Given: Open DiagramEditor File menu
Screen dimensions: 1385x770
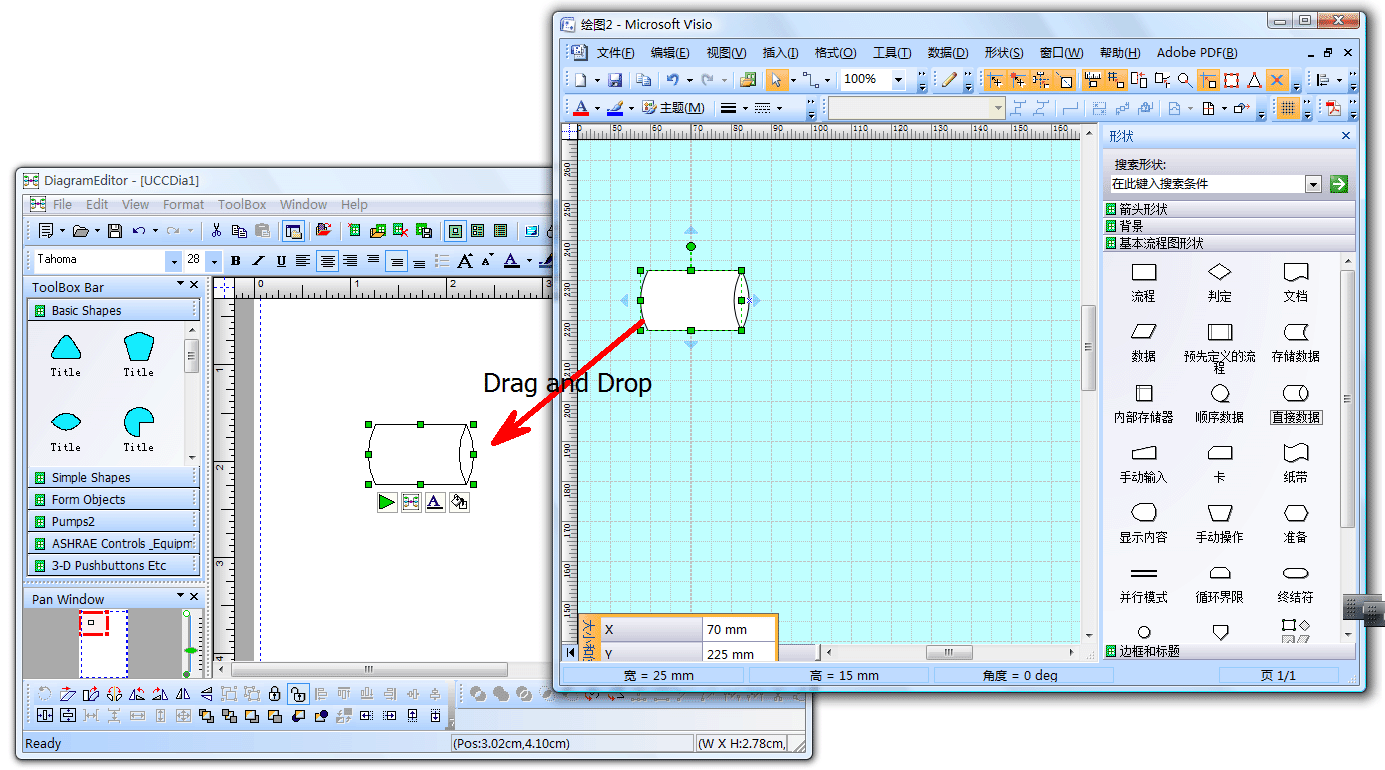Looking at the screenshot, I should (62, 204).
